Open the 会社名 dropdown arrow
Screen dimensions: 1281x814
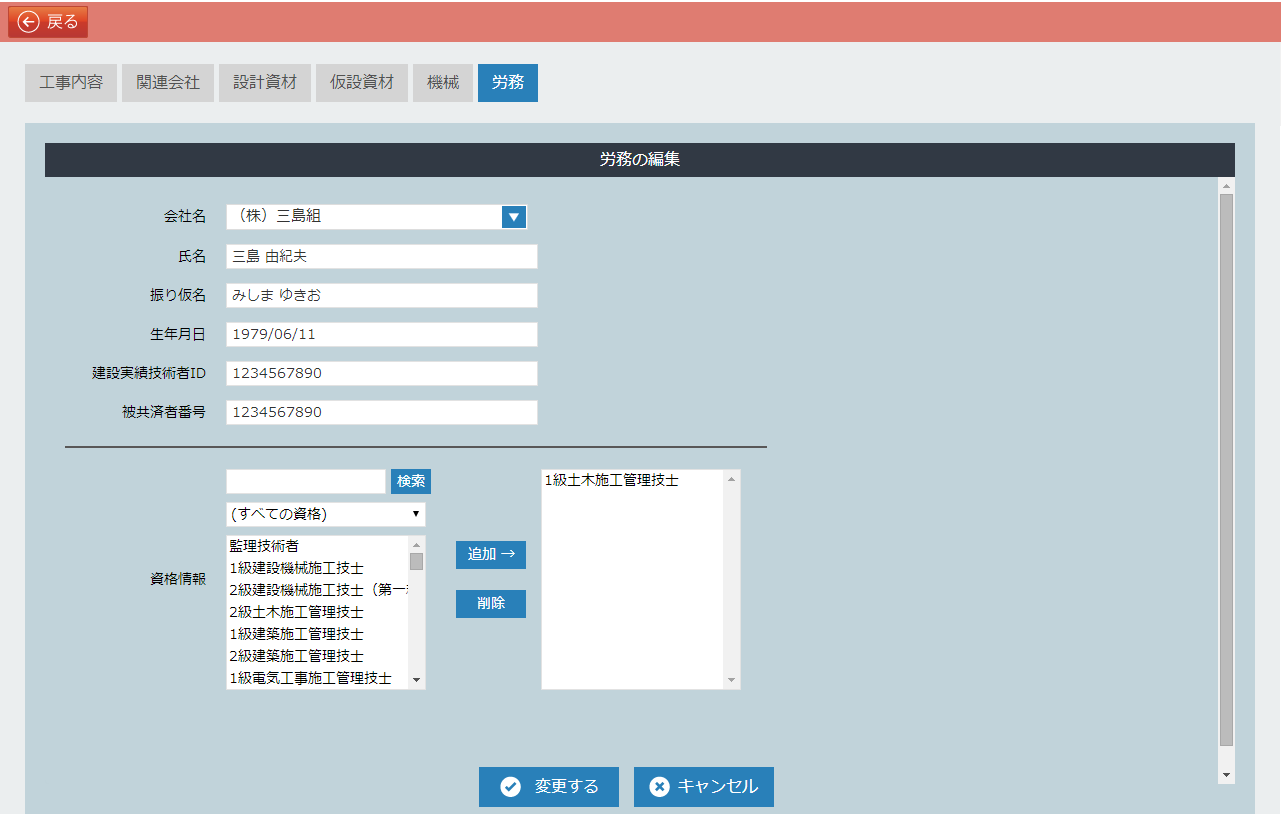514,217
